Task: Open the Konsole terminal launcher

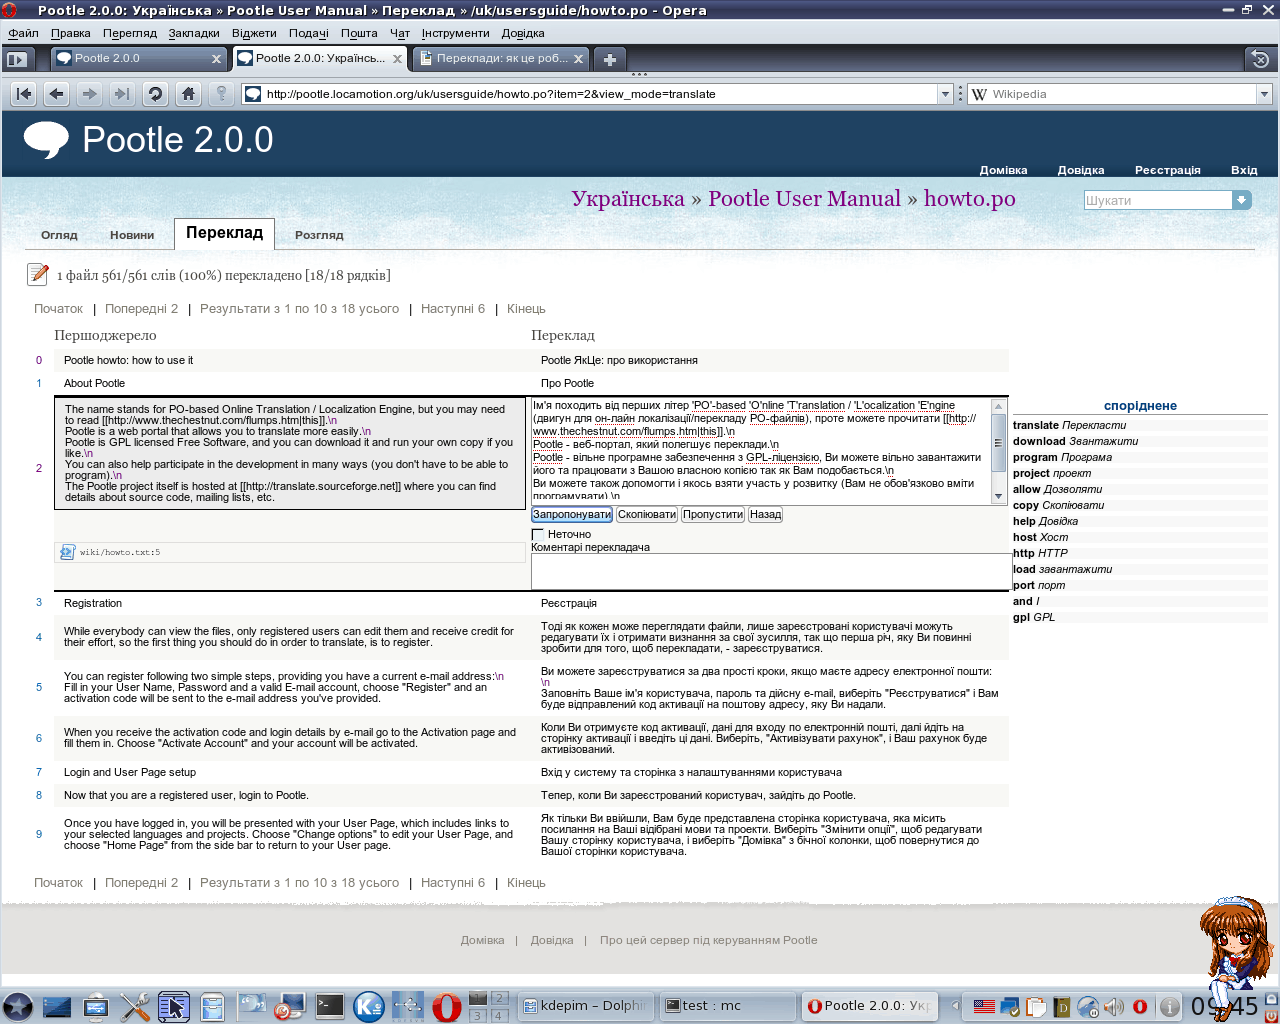Action: pos(330,1006)
